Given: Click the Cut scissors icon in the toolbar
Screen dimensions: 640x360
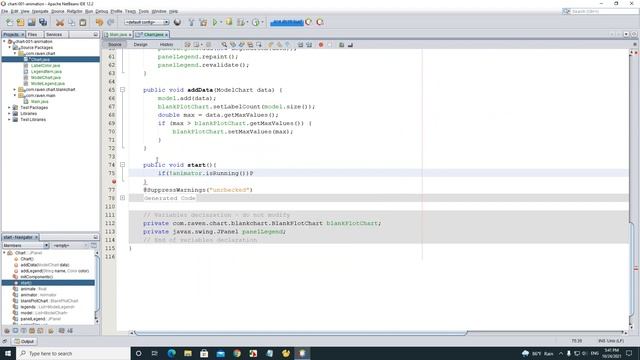Looking at the screenshot, I should [60, 22].
